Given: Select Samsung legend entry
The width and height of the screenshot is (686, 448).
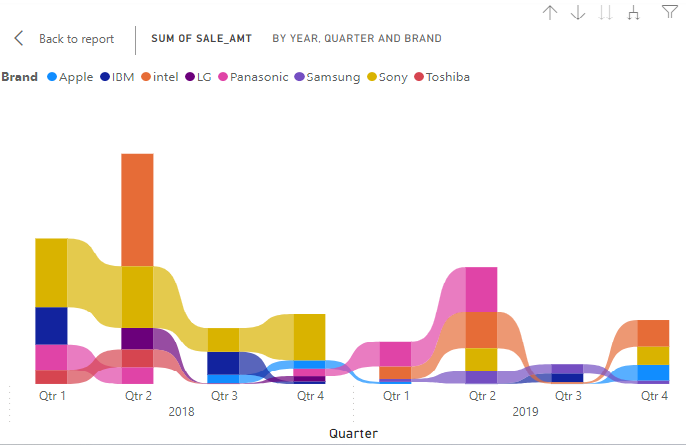Looking at the screenshot, I should click(333, 77).
